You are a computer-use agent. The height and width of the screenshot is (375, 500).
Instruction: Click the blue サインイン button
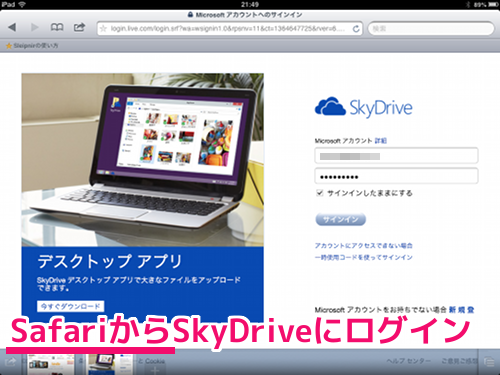340,219
